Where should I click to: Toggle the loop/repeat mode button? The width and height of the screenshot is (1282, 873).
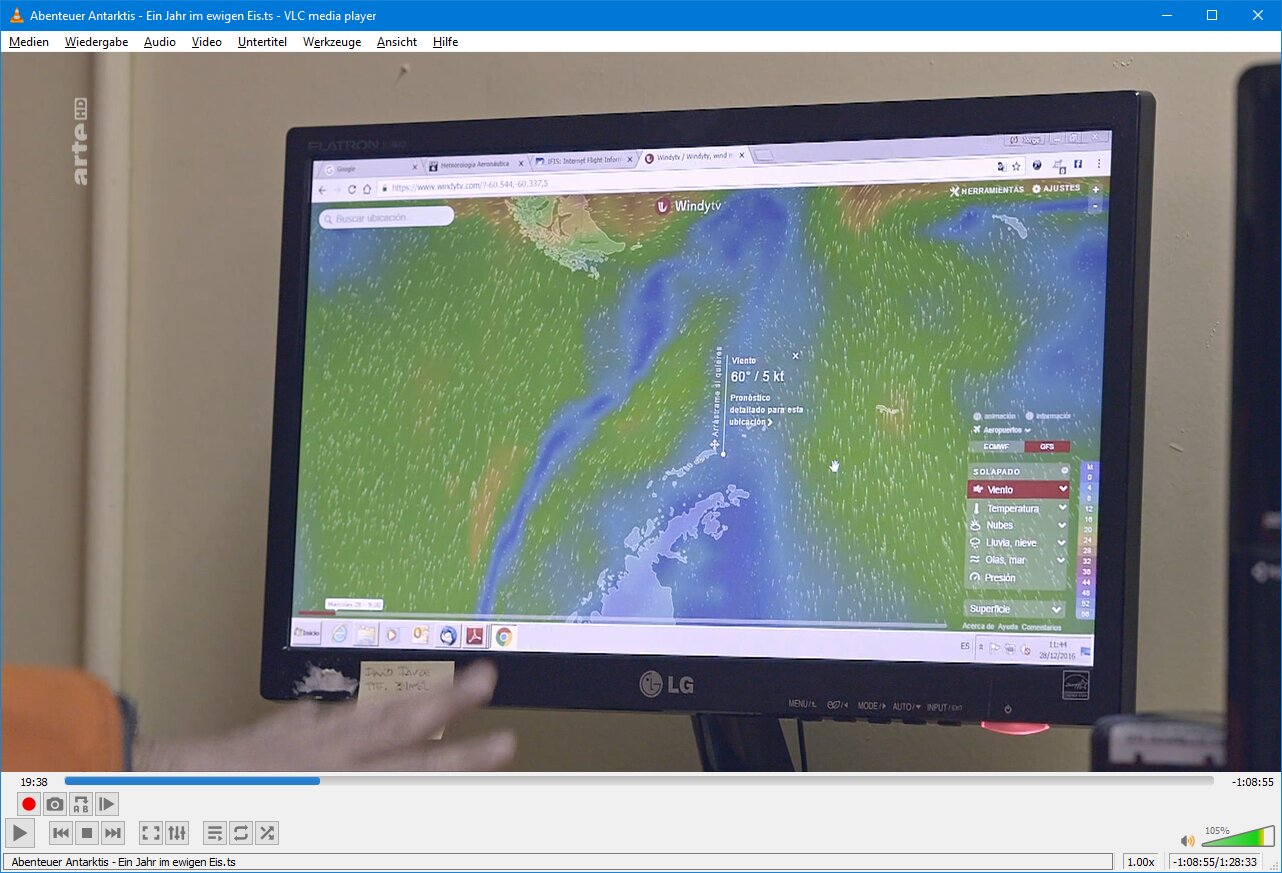[240, 833]
